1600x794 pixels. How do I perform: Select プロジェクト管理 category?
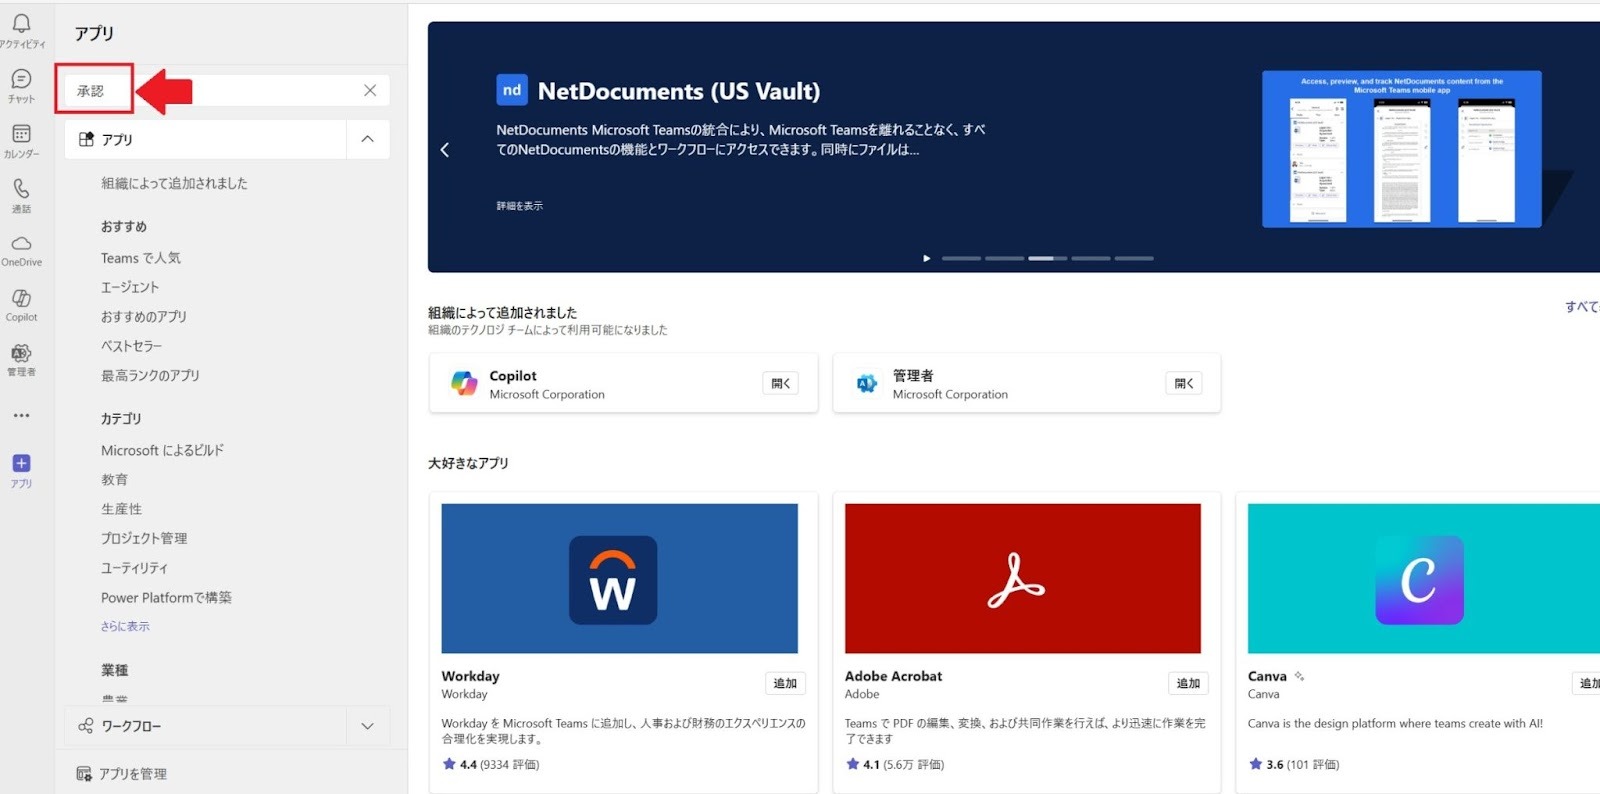[x=144, y=538]
